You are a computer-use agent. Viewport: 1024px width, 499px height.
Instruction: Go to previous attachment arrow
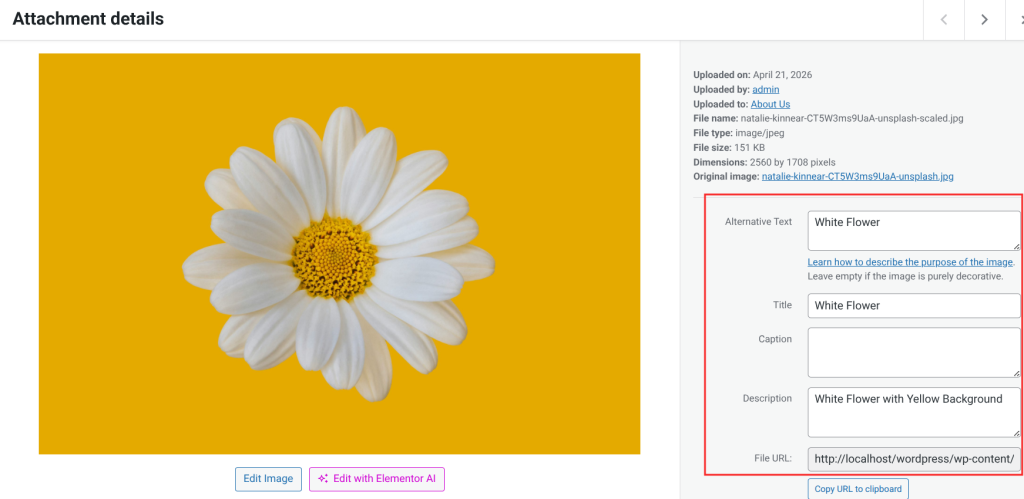coord(944,20)
